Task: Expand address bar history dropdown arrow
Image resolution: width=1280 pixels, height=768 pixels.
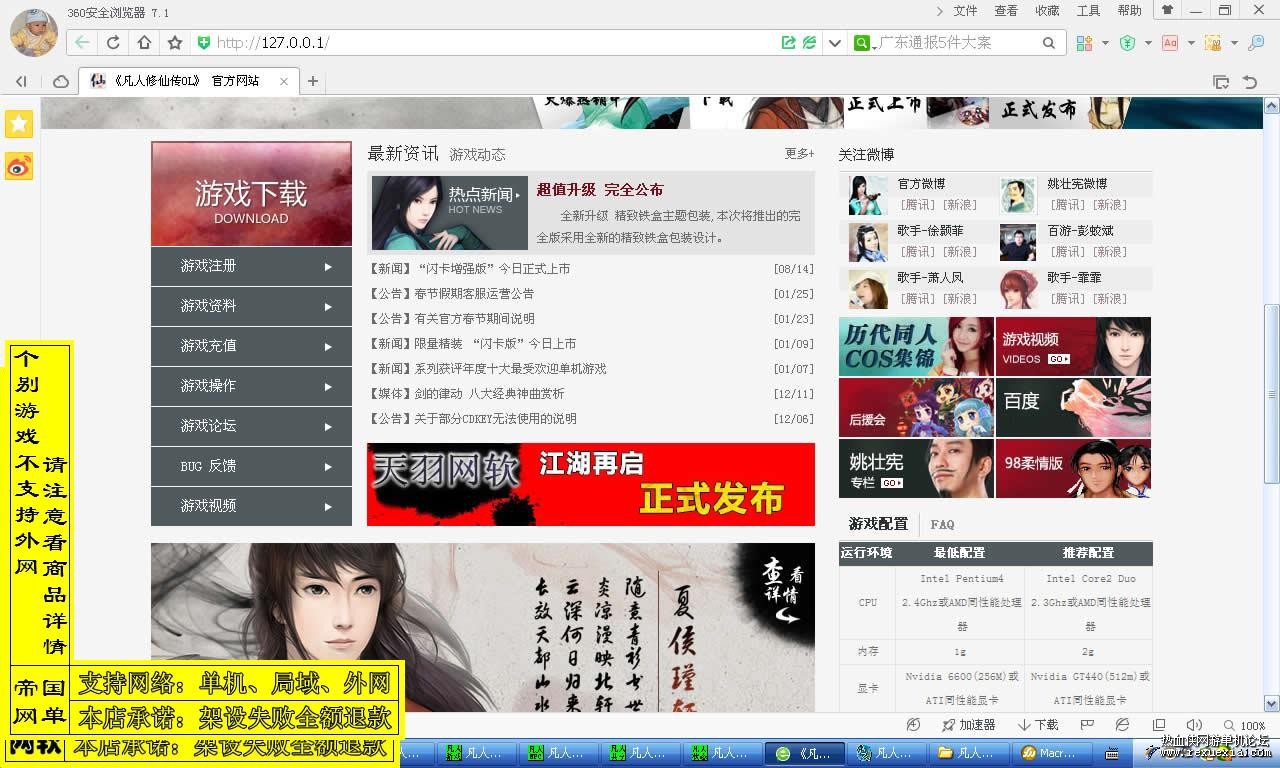Action: 835,43
